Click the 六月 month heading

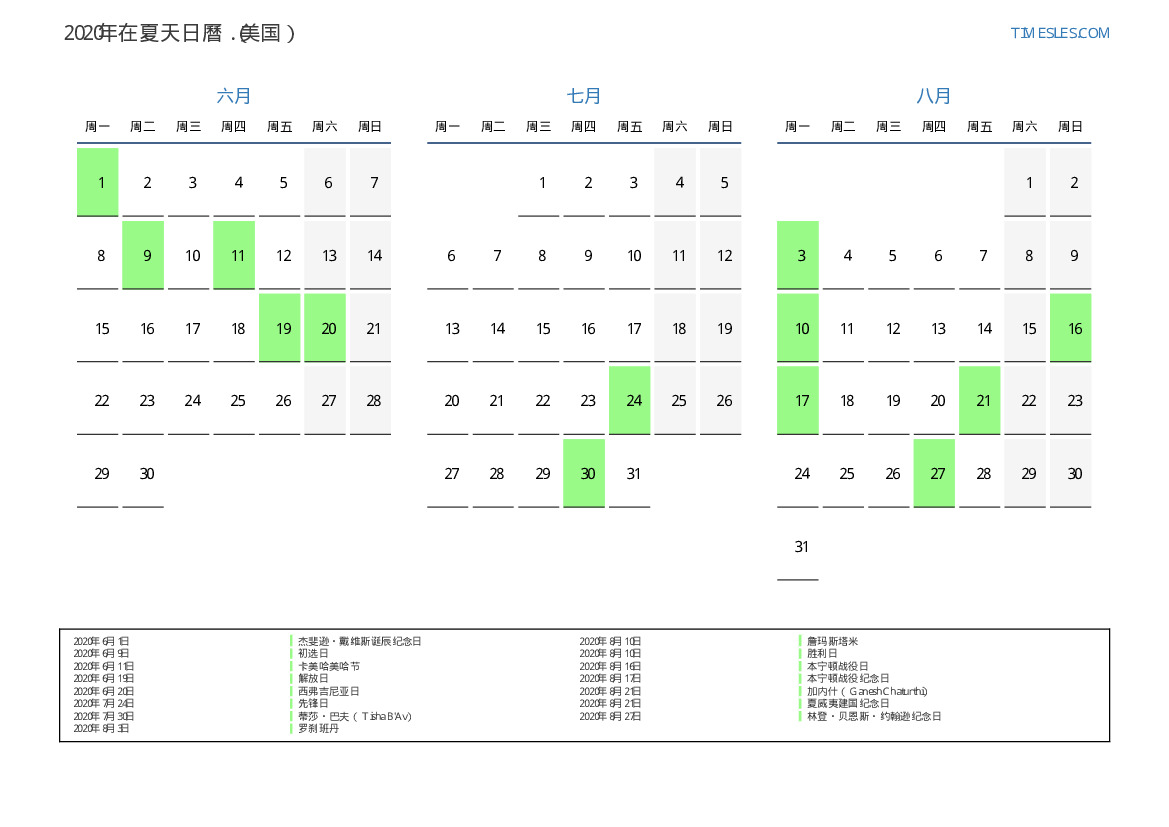(x=234, y=96)
